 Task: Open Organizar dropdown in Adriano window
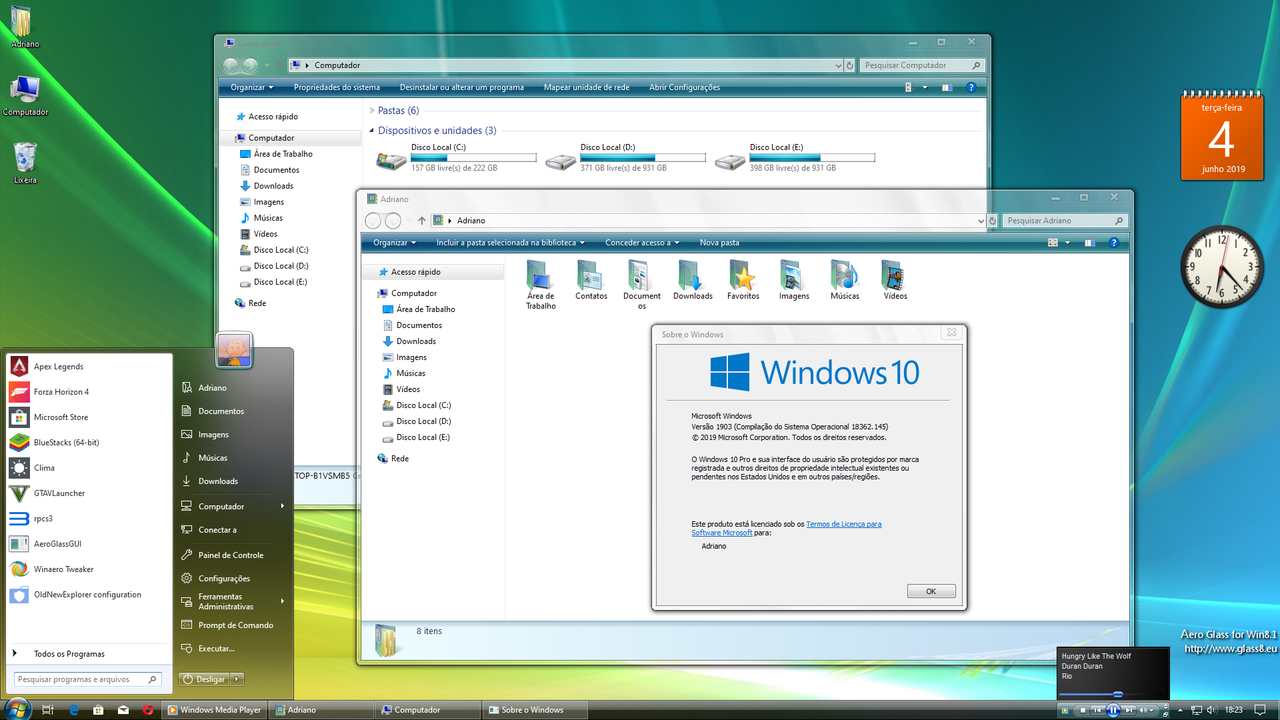coord(395,243)
